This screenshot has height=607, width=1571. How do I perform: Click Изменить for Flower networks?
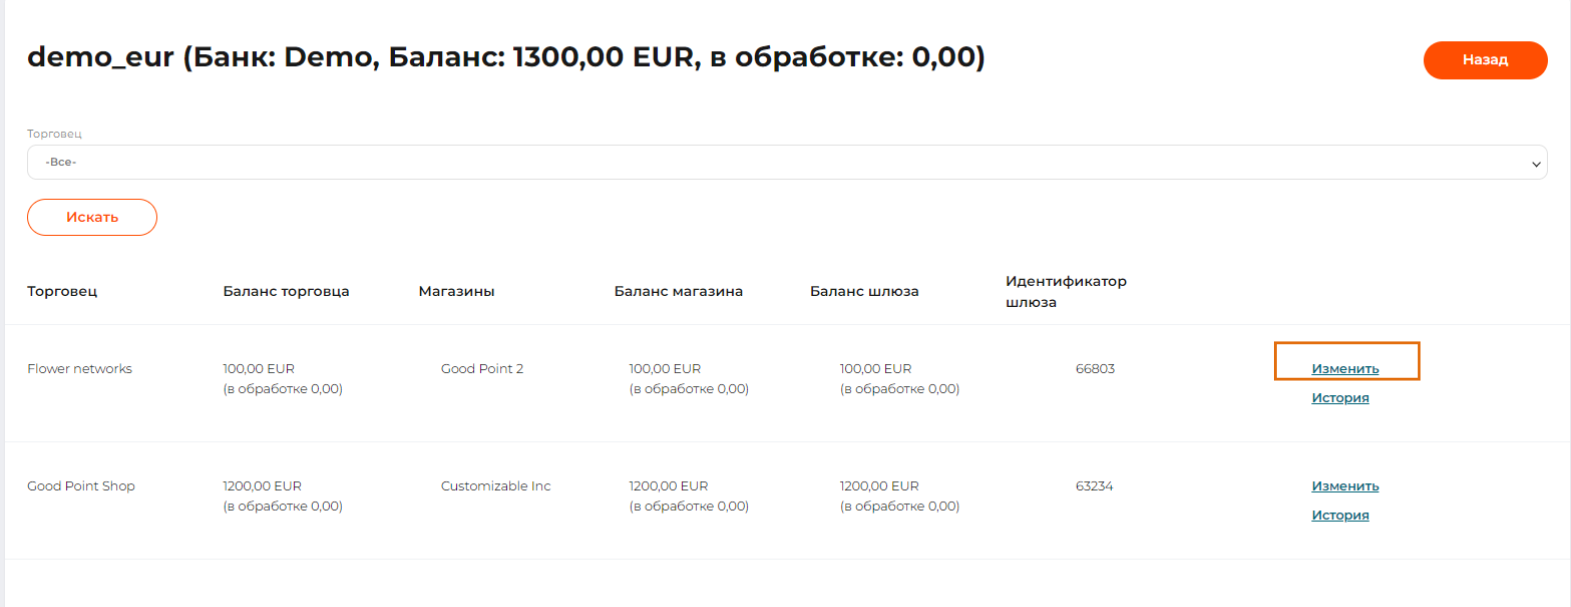point(1345,369)
